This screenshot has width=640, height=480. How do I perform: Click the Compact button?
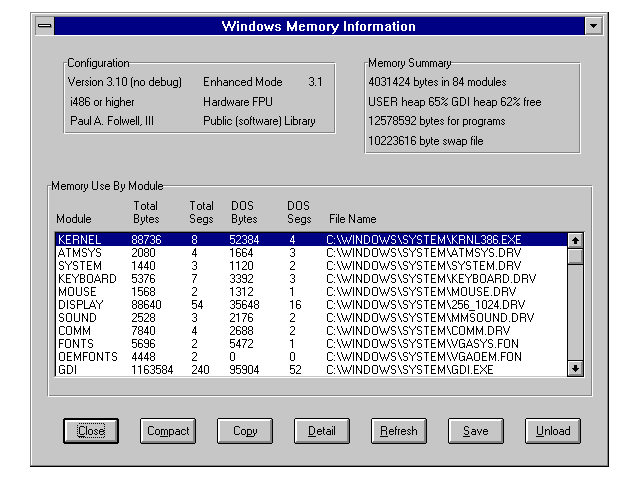click(168, 431)
